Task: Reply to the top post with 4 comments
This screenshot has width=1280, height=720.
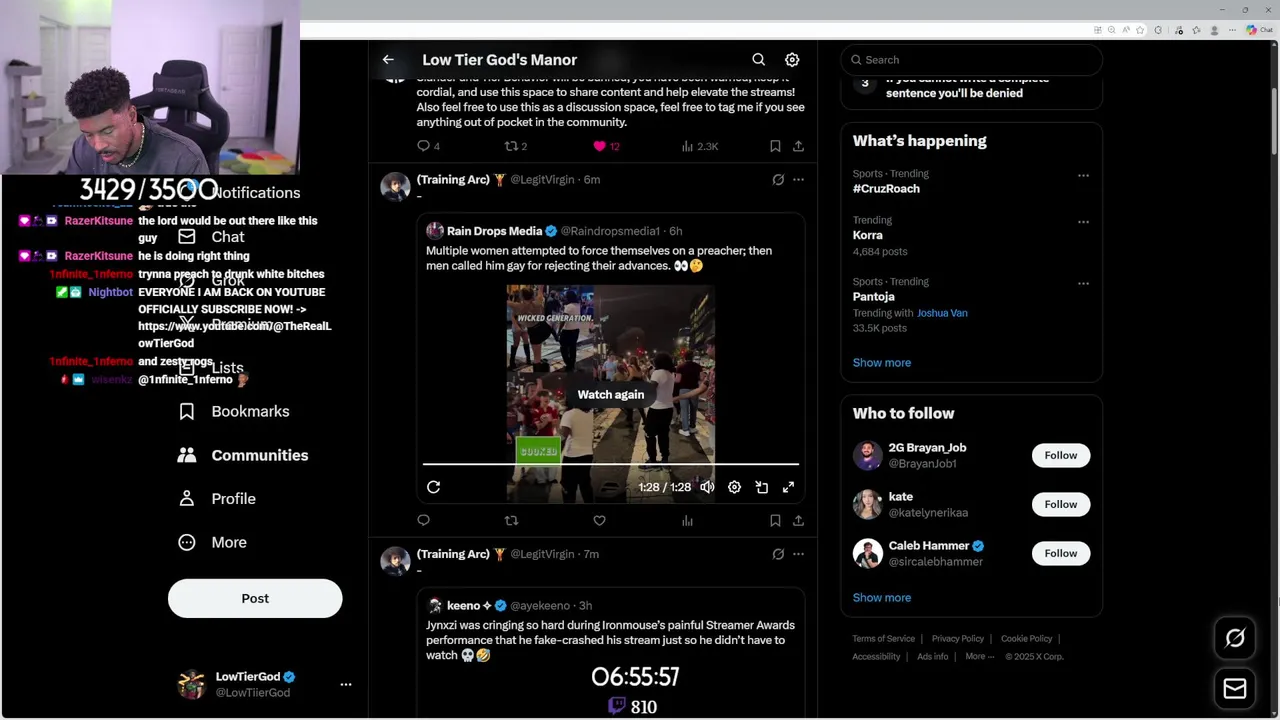Action: point(428,146)
